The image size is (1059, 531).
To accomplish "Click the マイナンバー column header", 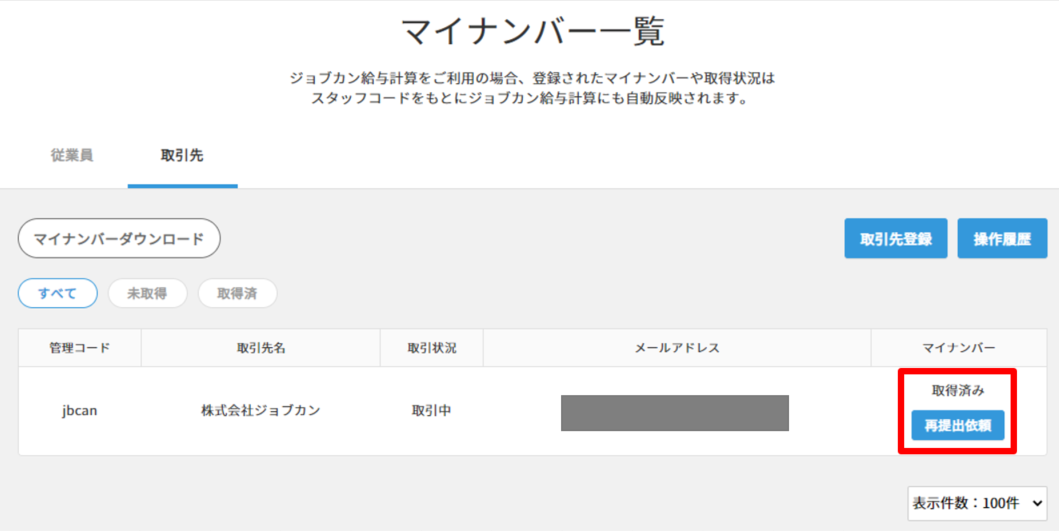I will [959, 348].
